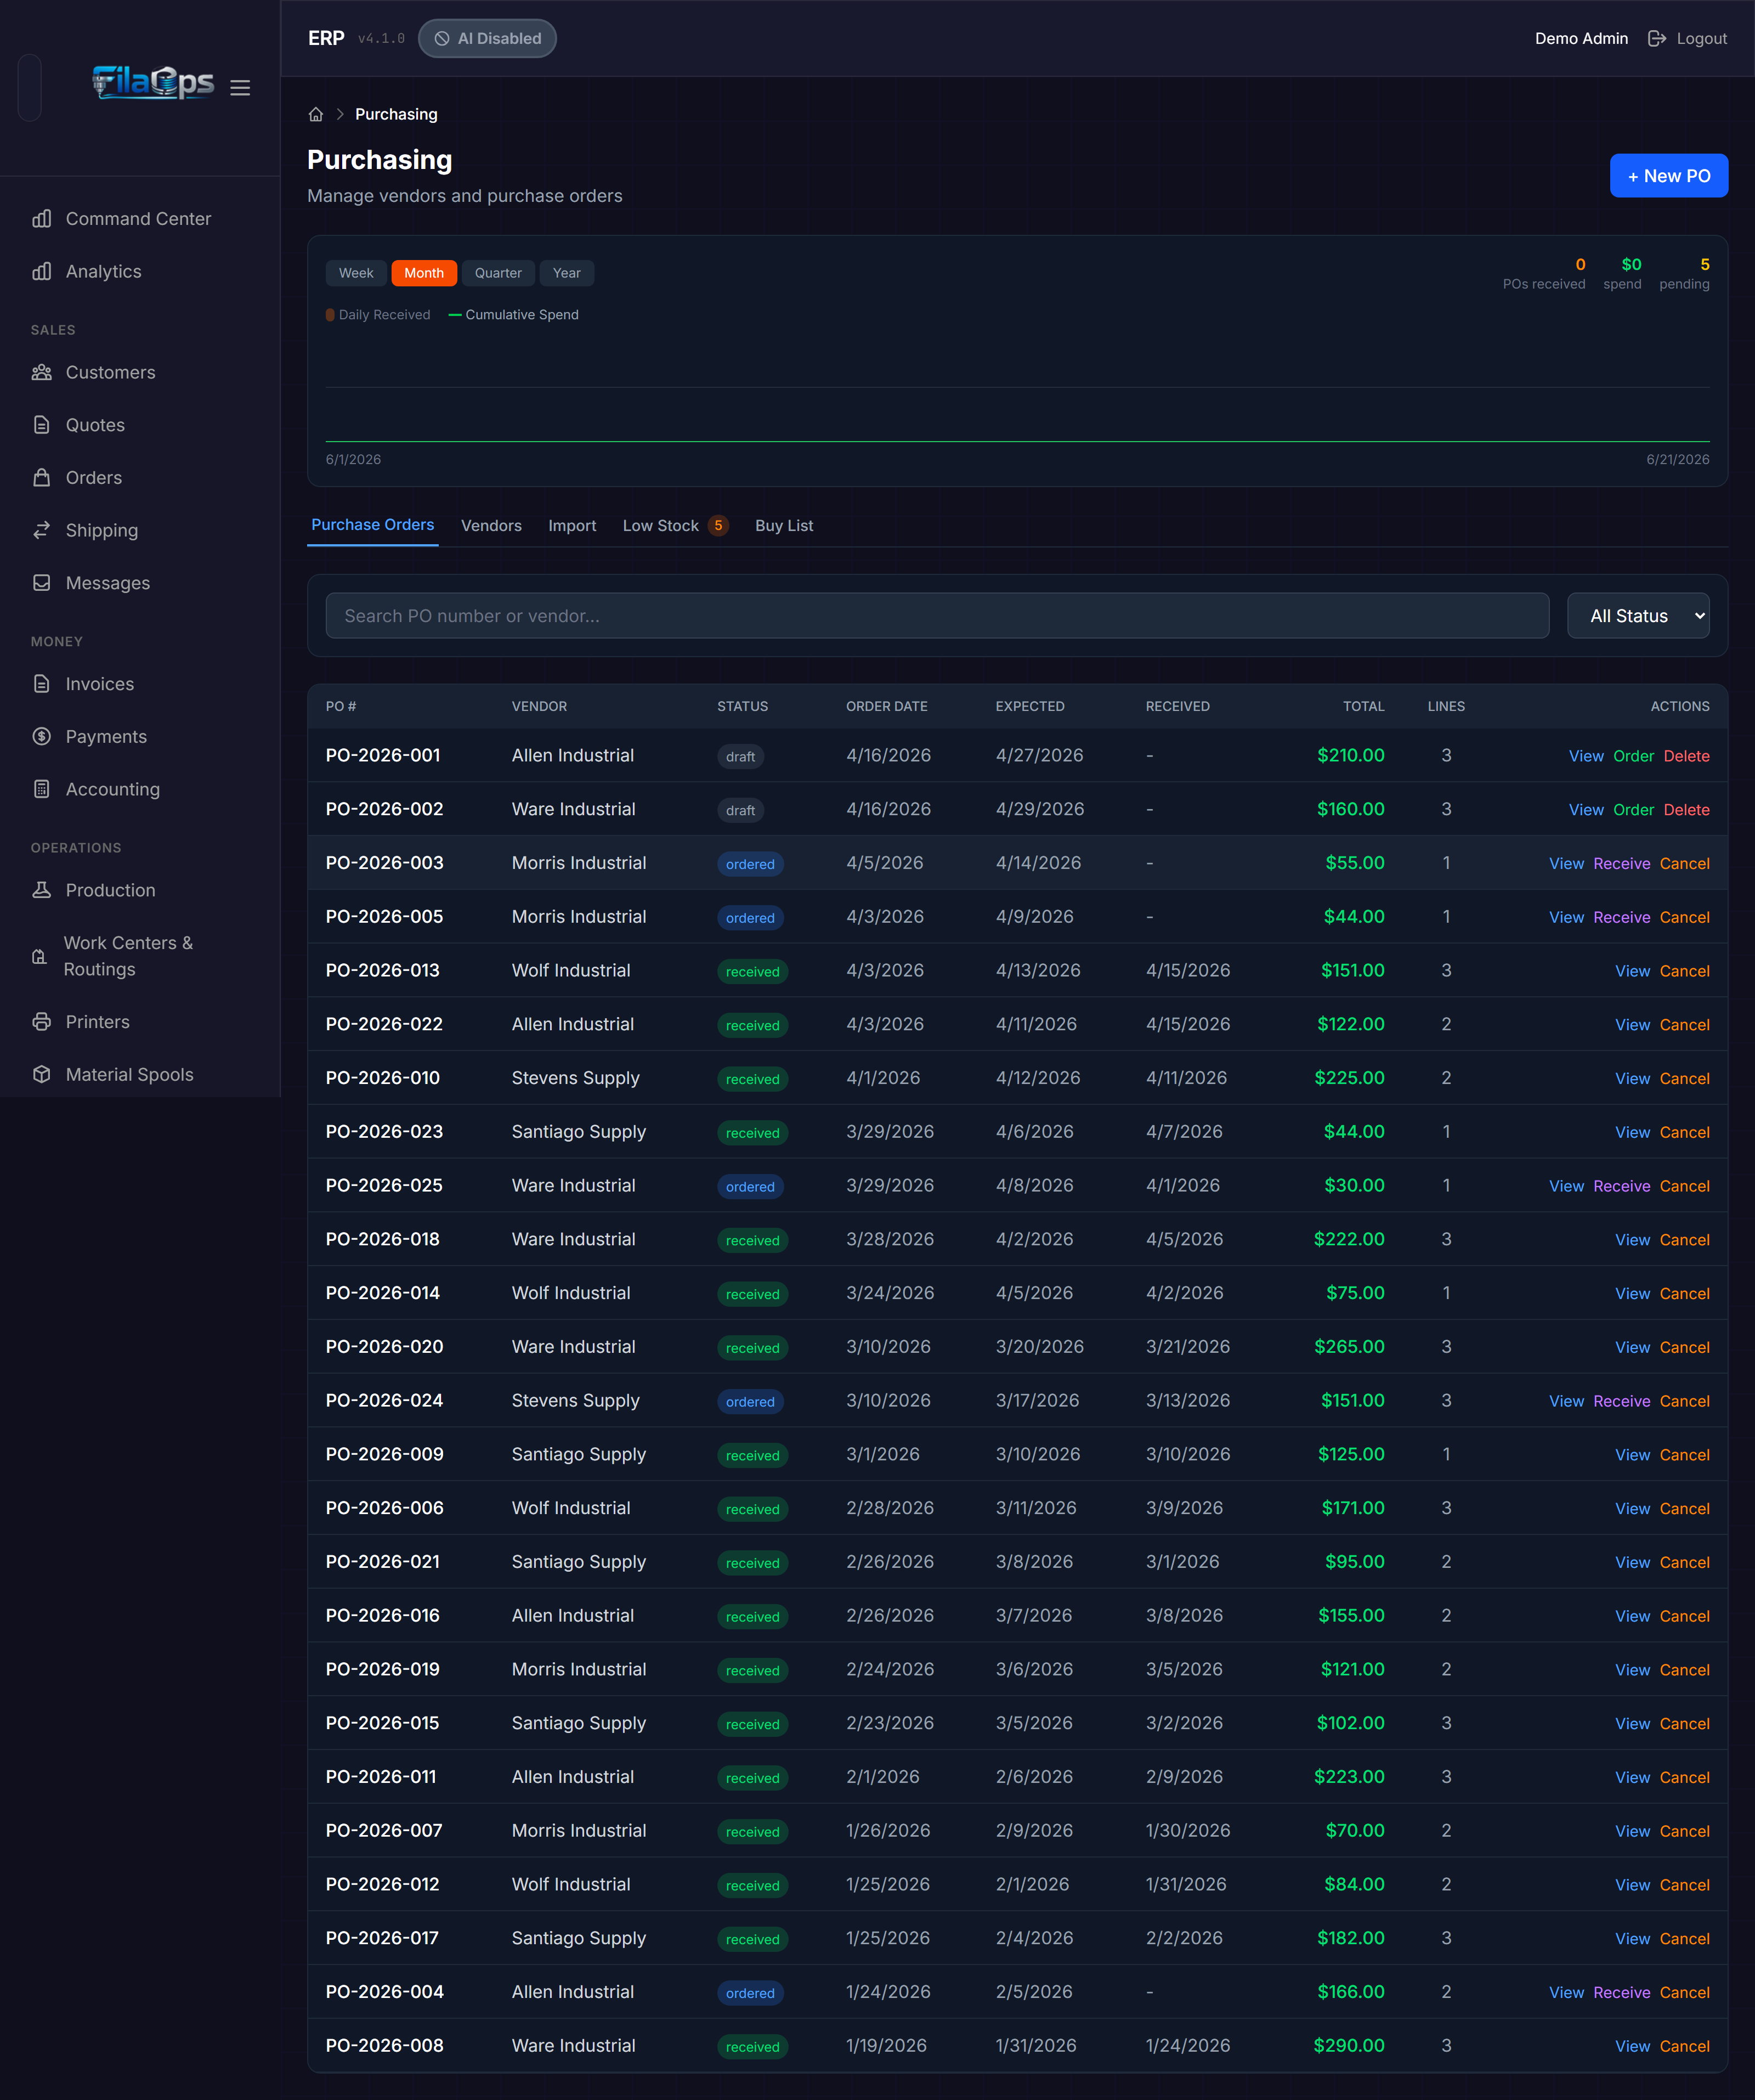The image size is (1755, 2100).
Task: Open Invoices via its file icon
Action: point(41,684)
